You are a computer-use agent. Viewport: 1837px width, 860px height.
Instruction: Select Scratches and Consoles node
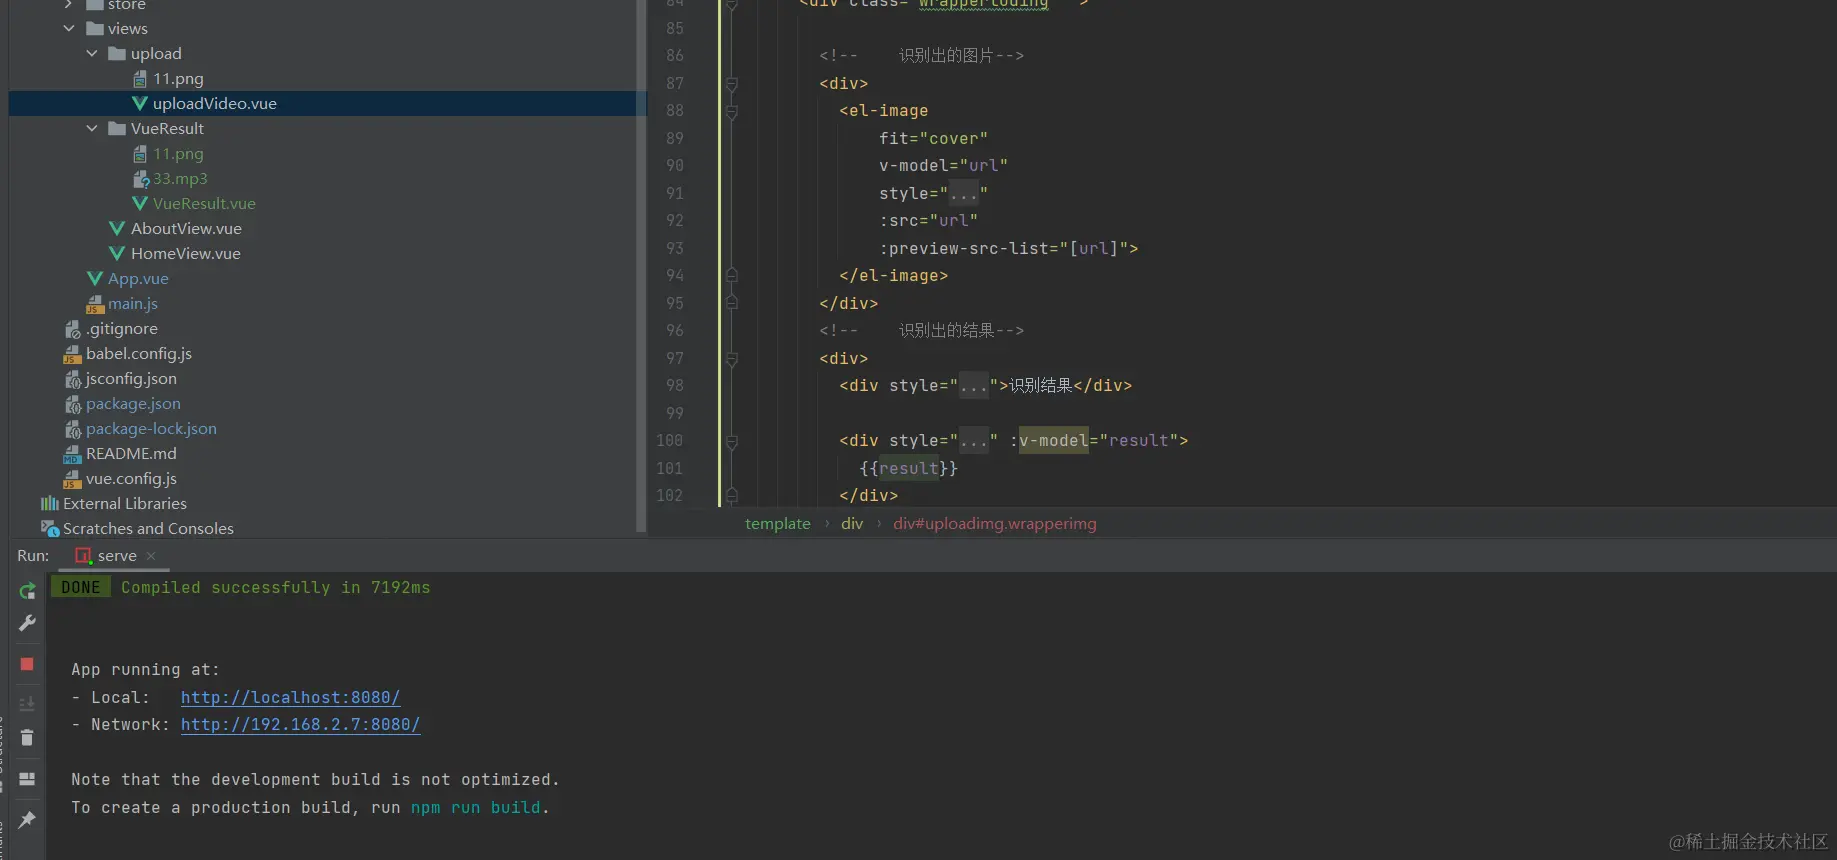[148, 528]
